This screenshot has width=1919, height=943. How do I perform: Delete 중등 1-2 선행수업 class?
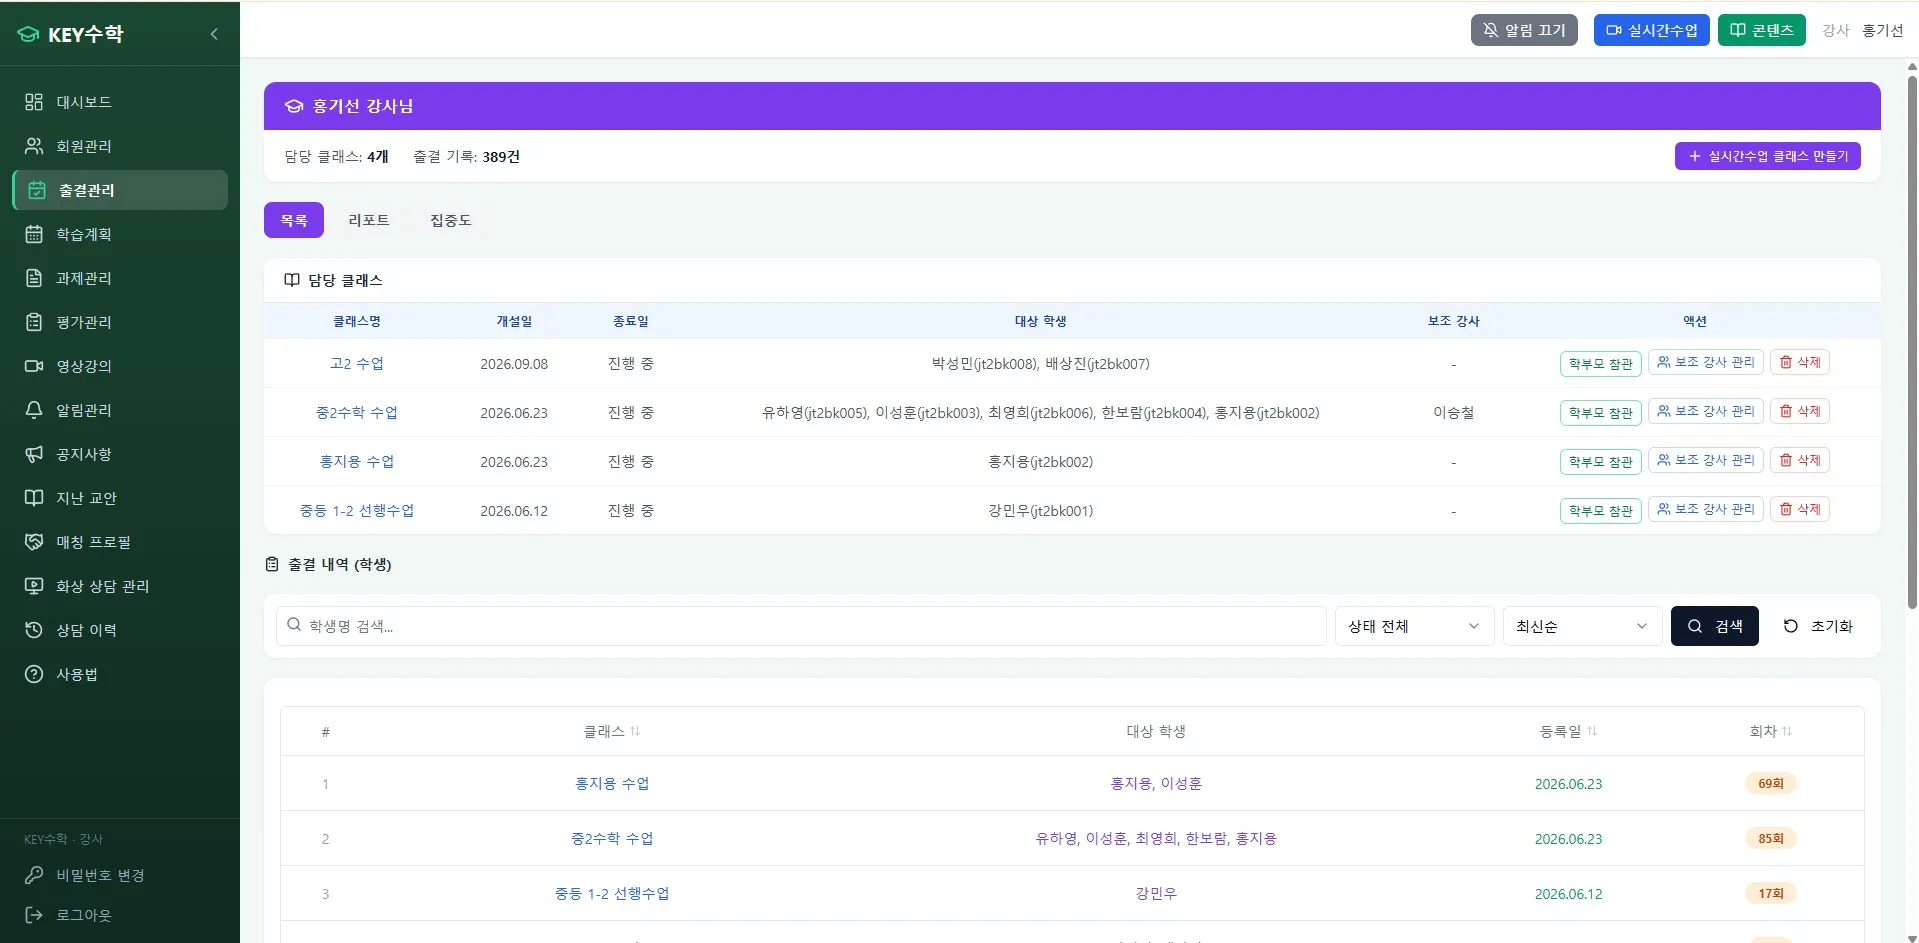pyautogui.click(x=1800, y=509)
